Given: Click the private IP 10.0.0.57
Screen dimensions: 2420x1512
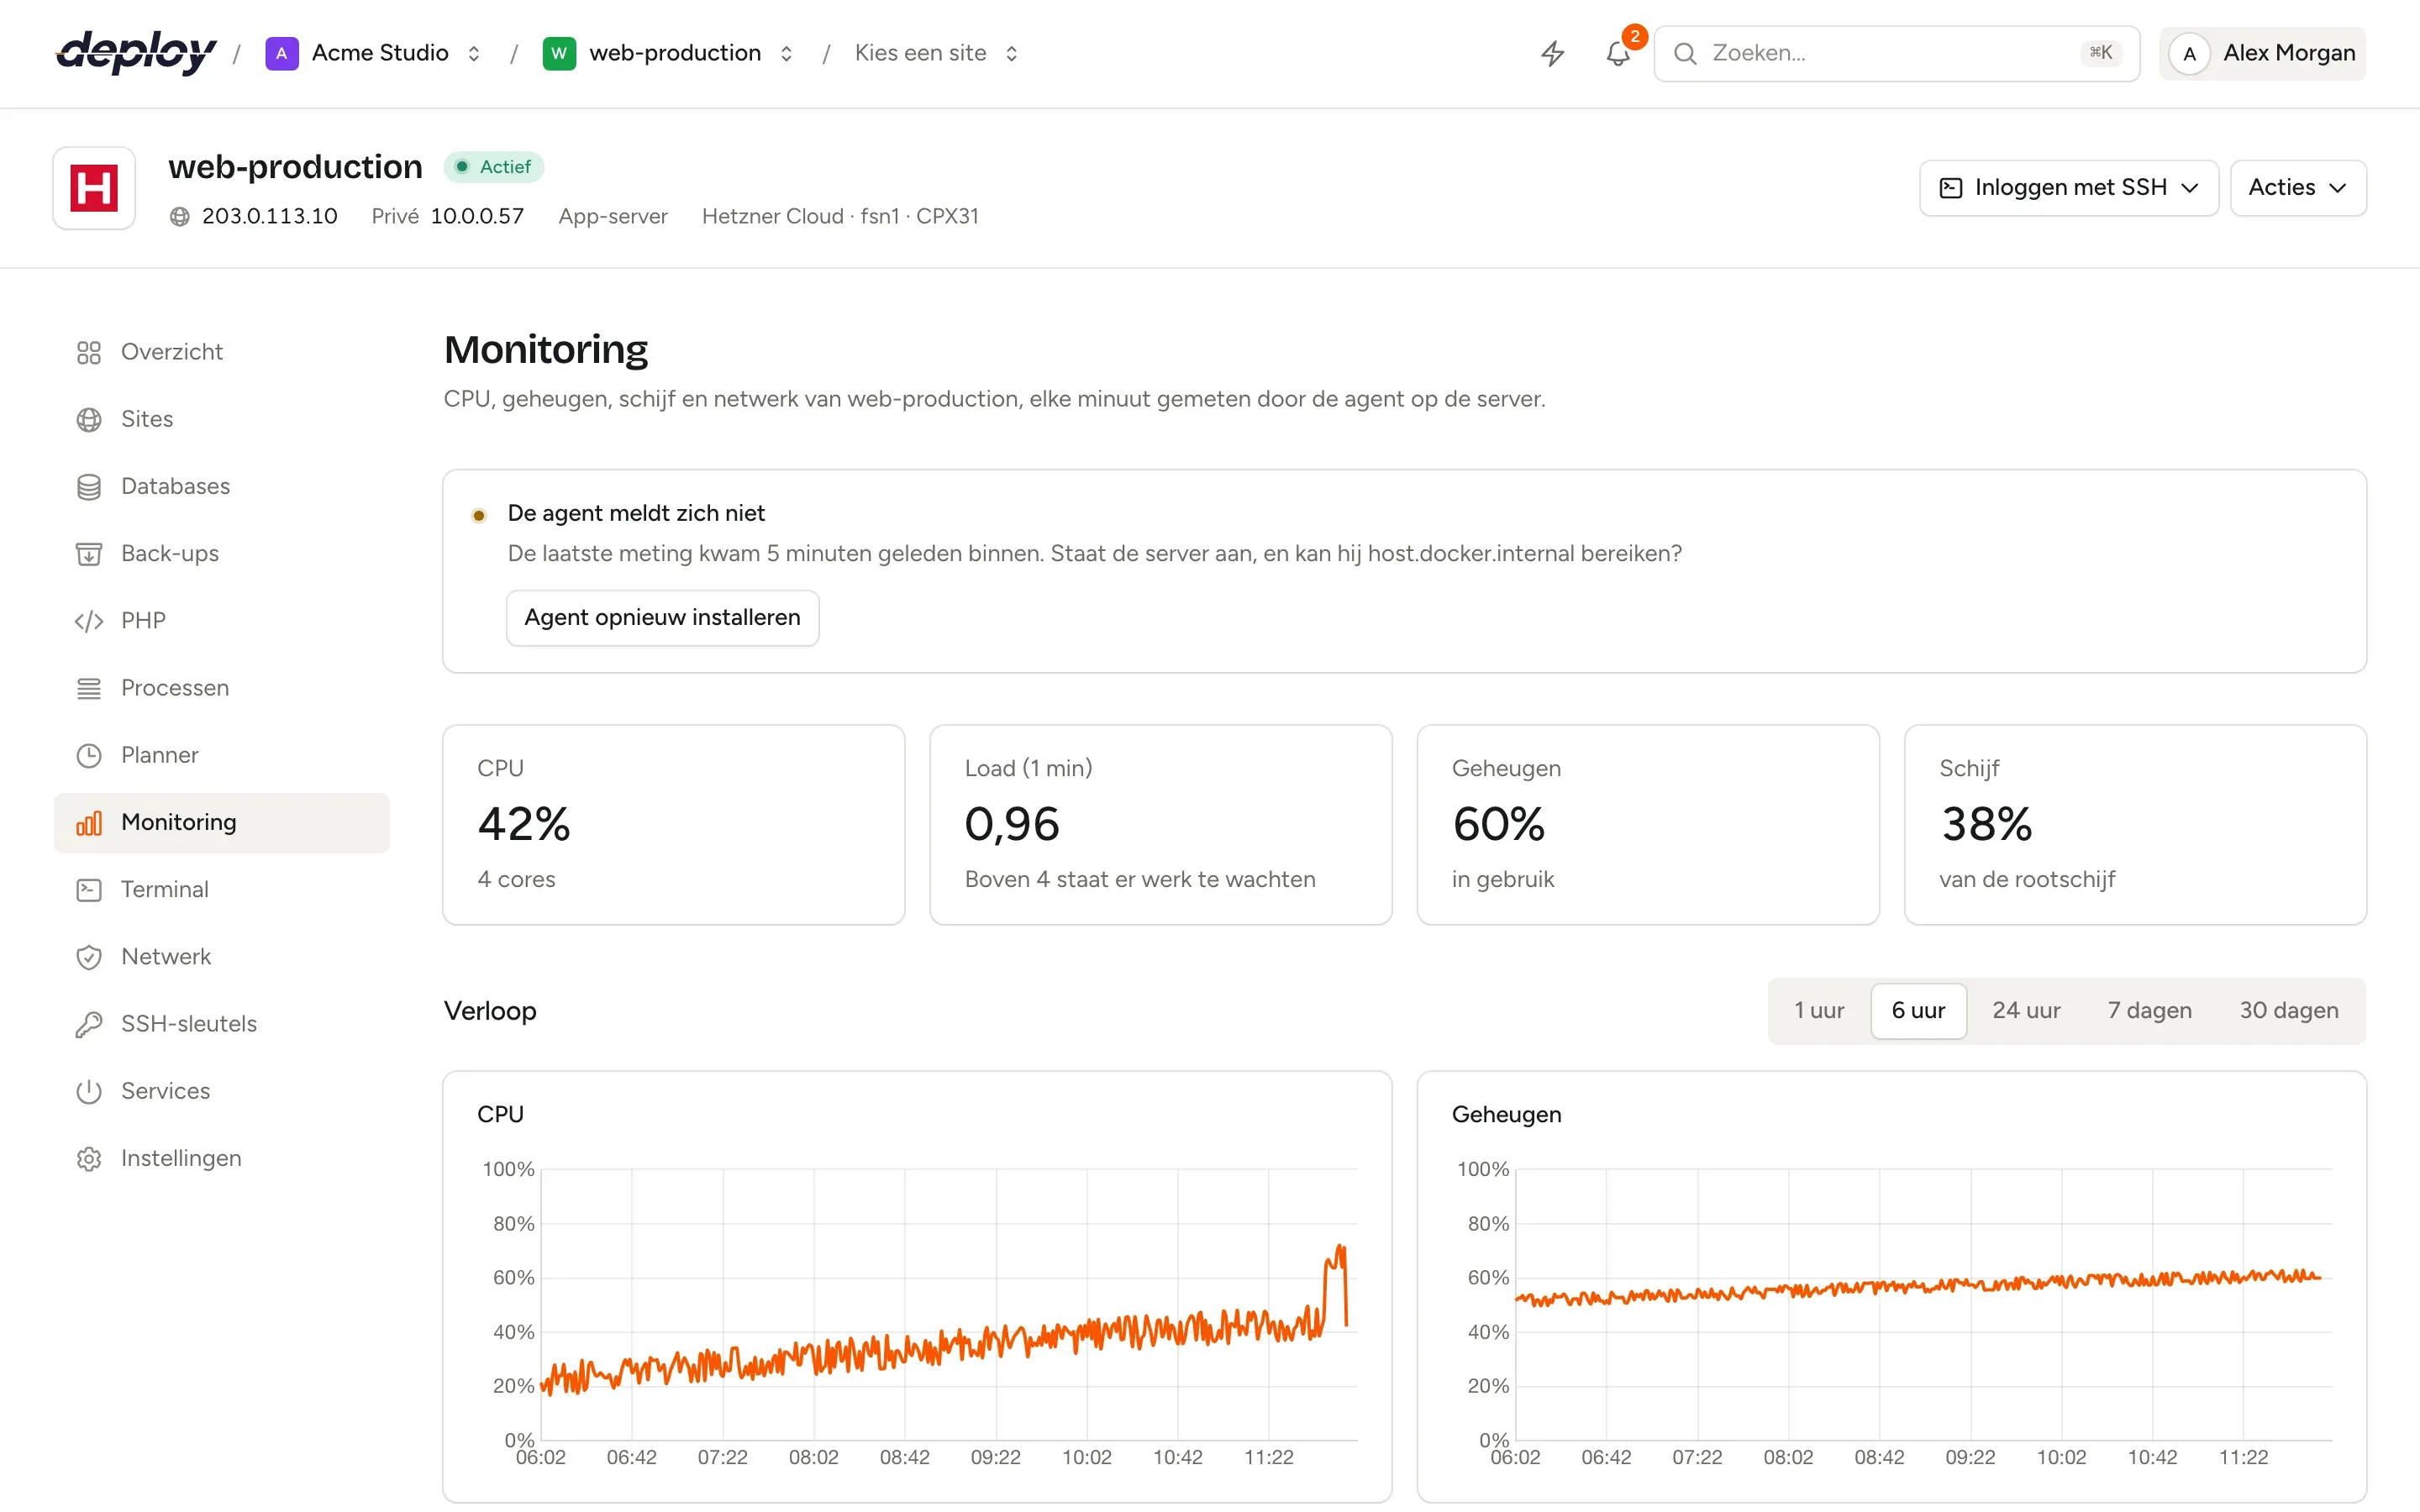Looking at the screenshot, I should [477, 216].
